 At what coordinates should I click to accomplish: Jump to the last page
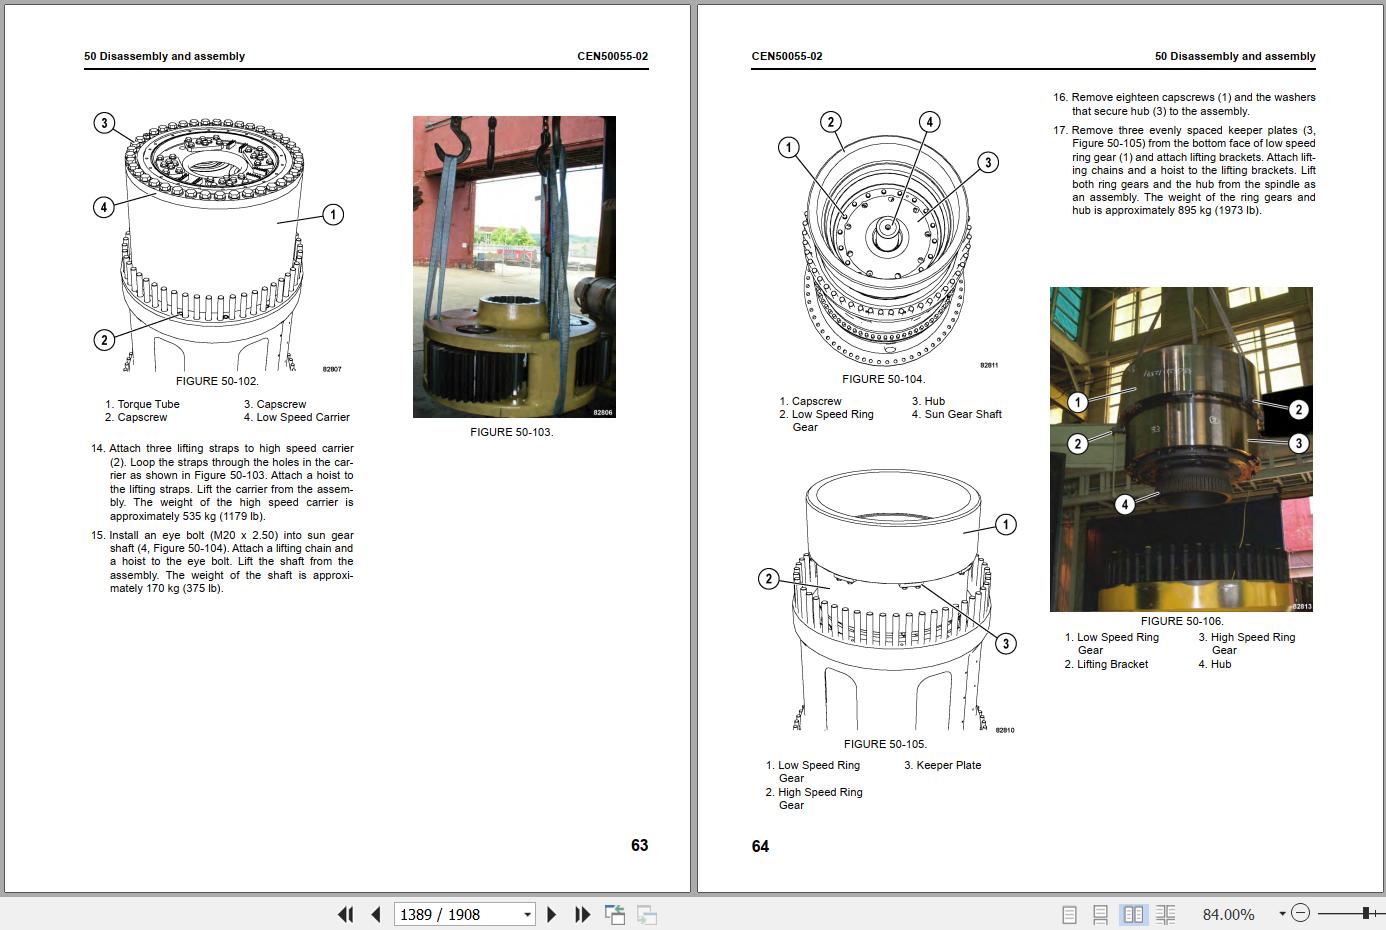pos(582,914)
